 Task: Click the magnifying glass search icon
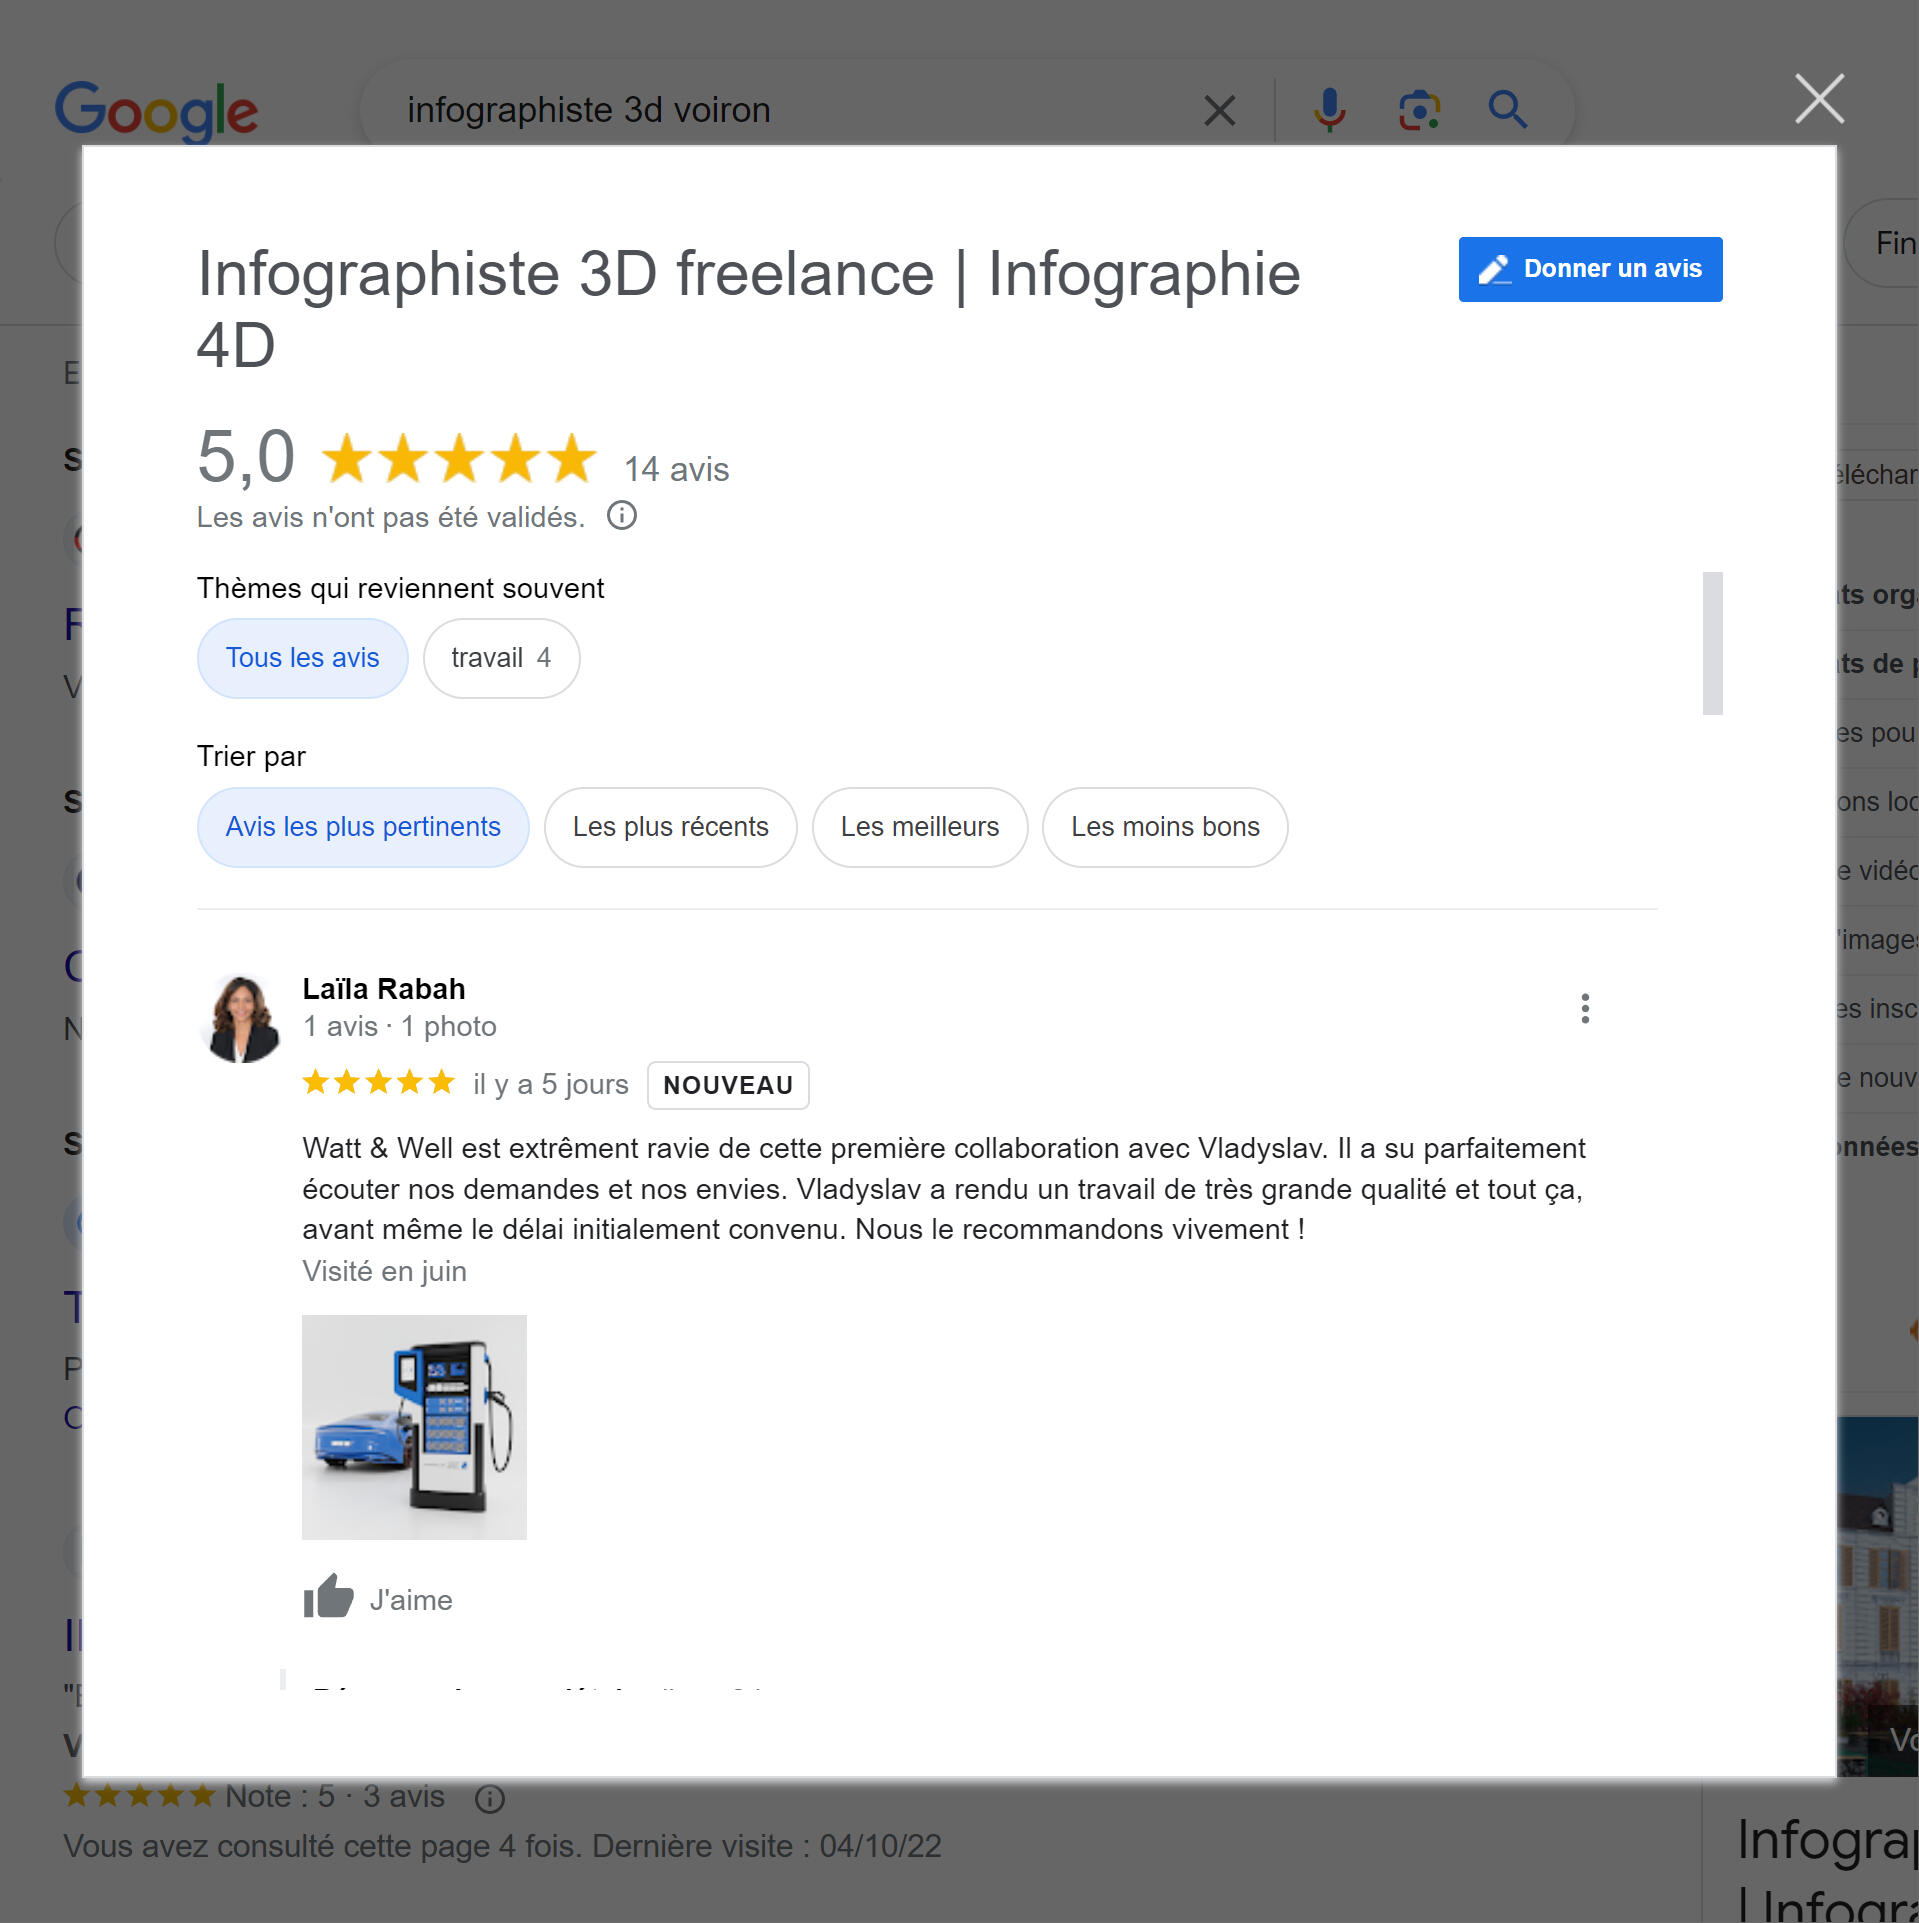coord(1506,110)
